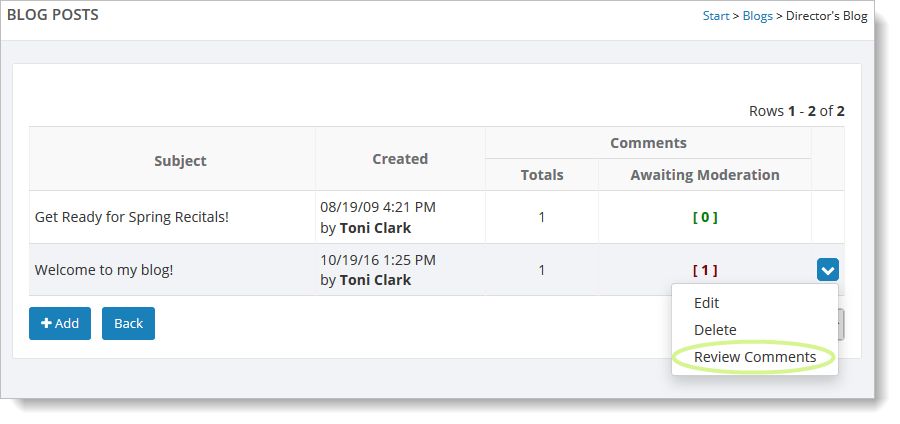Click the Awaiting Moderation column header
The image size is (900, 424).
[705, 175]
